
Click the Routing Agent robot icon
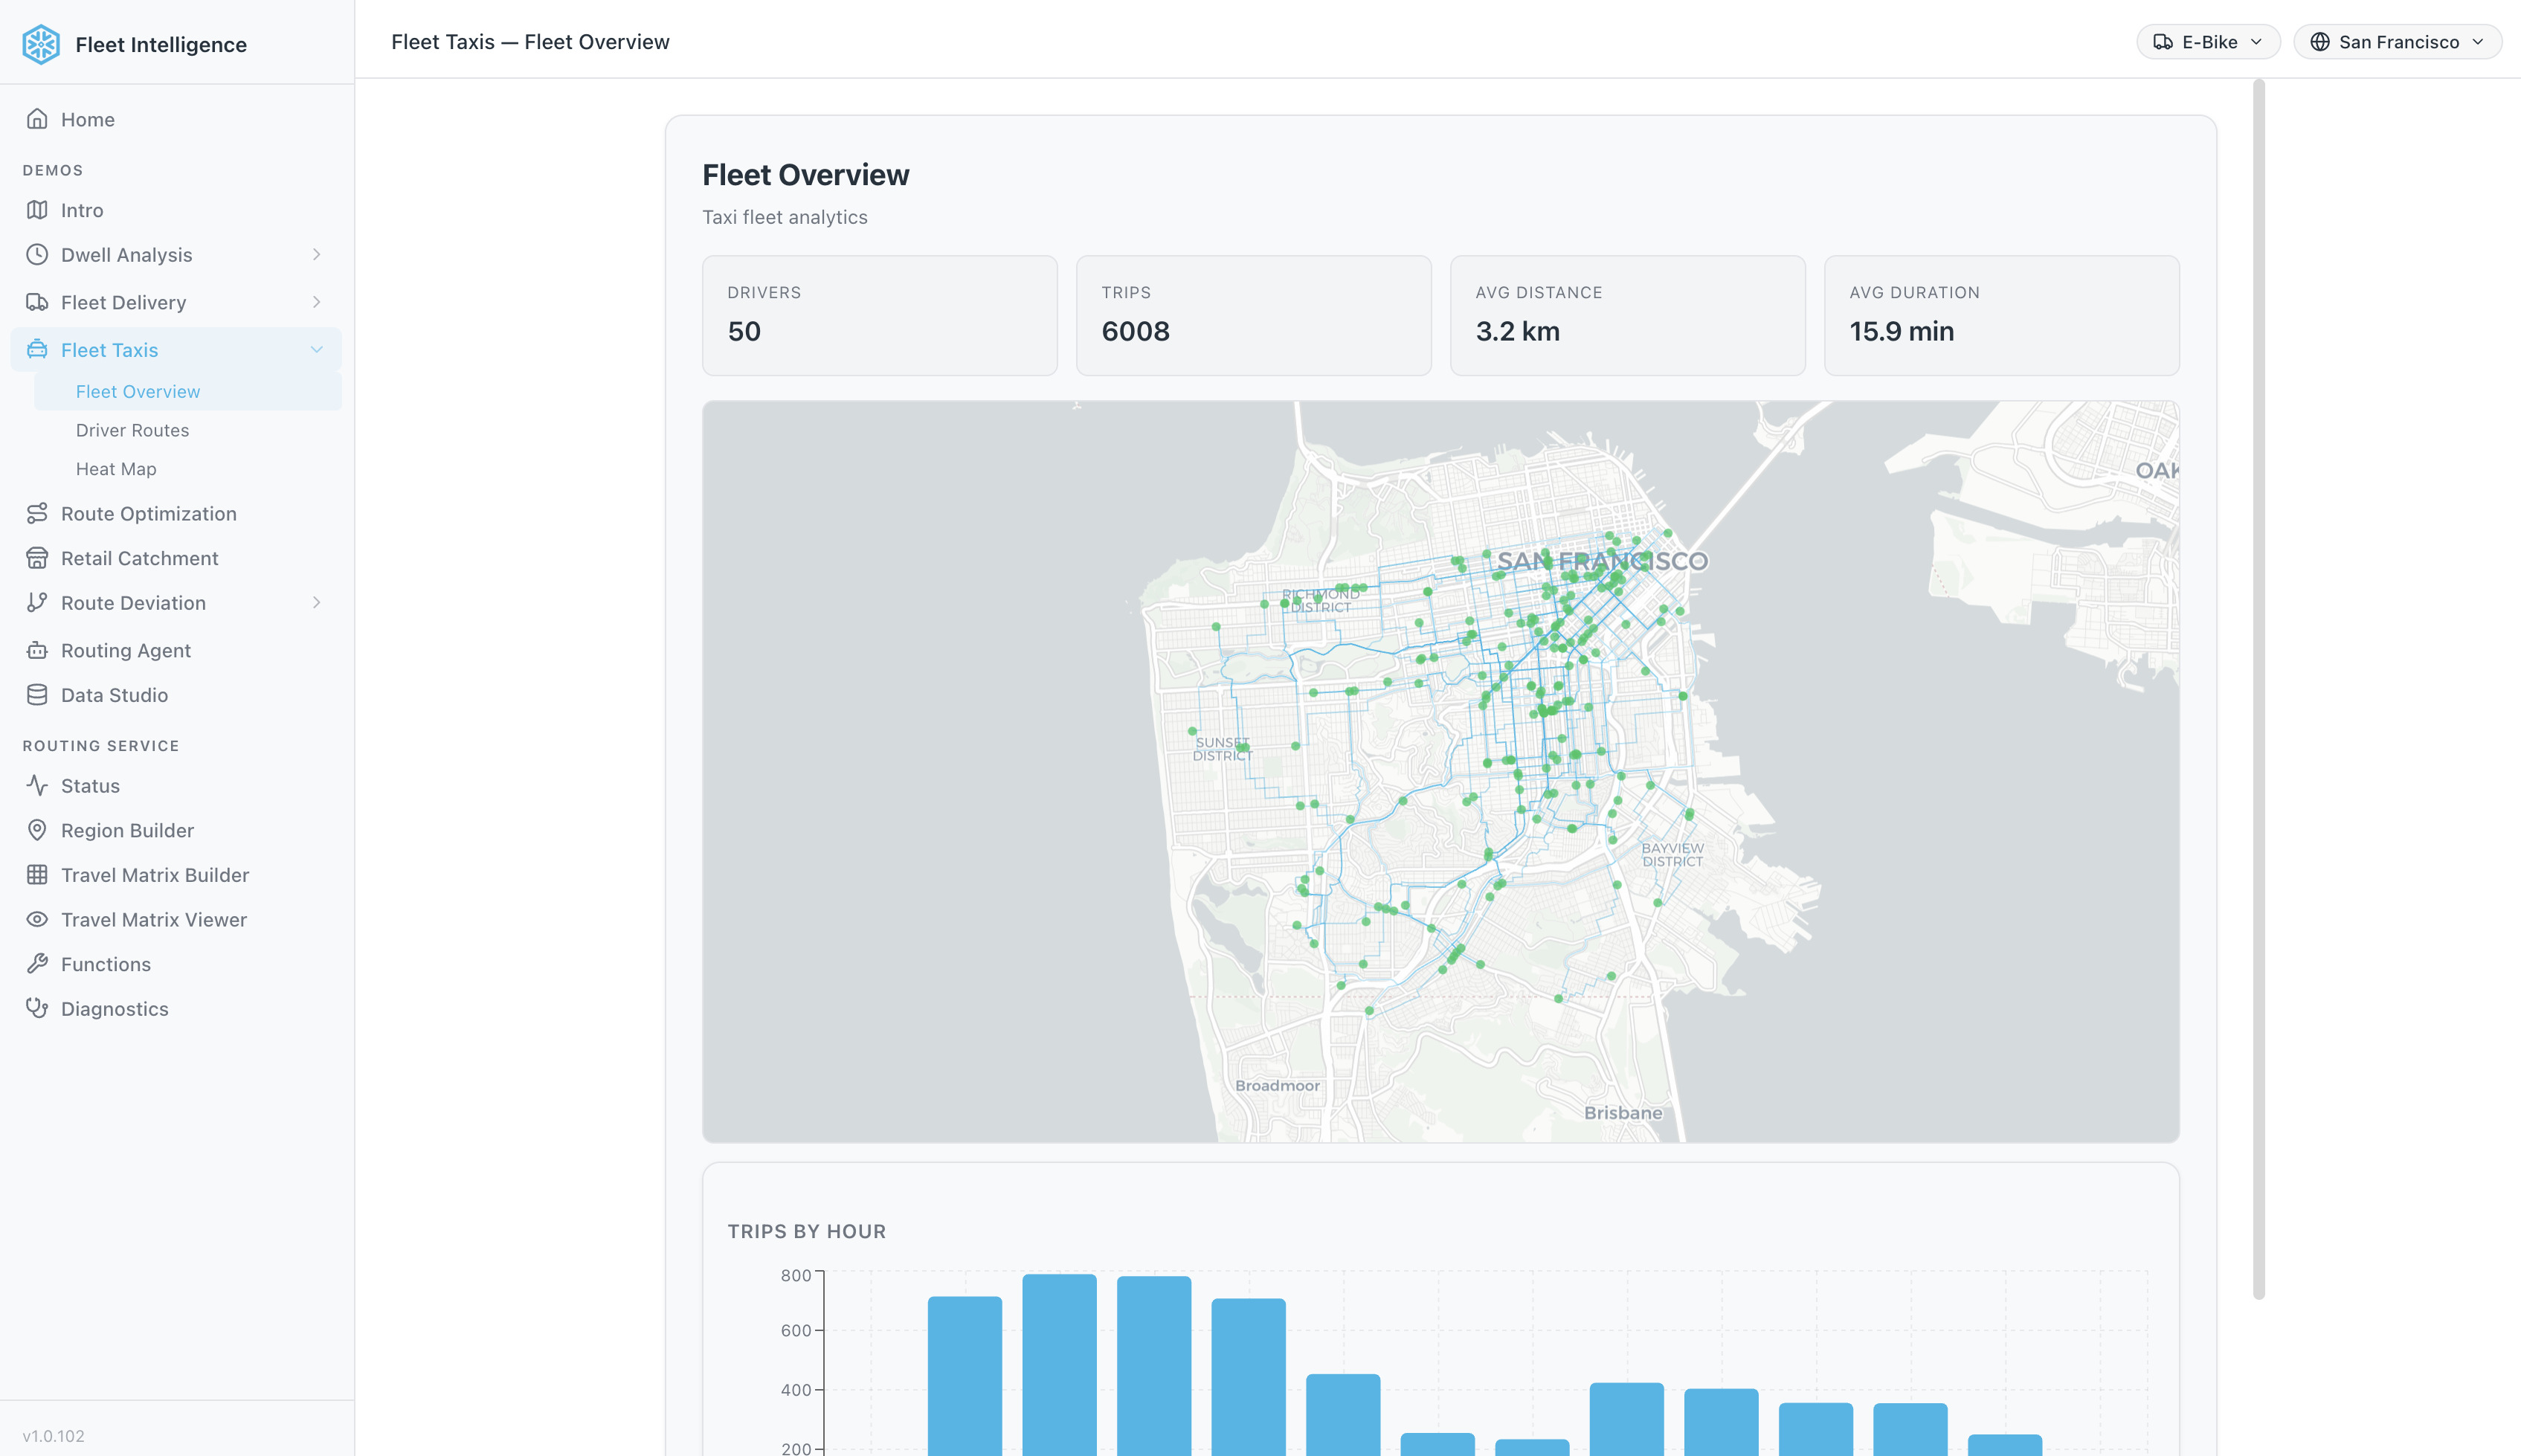click(37, 650)
